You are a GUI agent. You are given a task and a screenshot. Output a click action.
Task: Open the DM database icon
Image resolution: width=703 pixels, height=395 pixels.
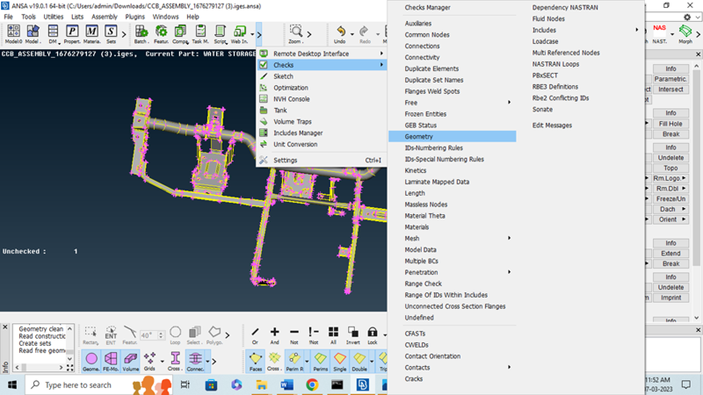pos(53,34)
